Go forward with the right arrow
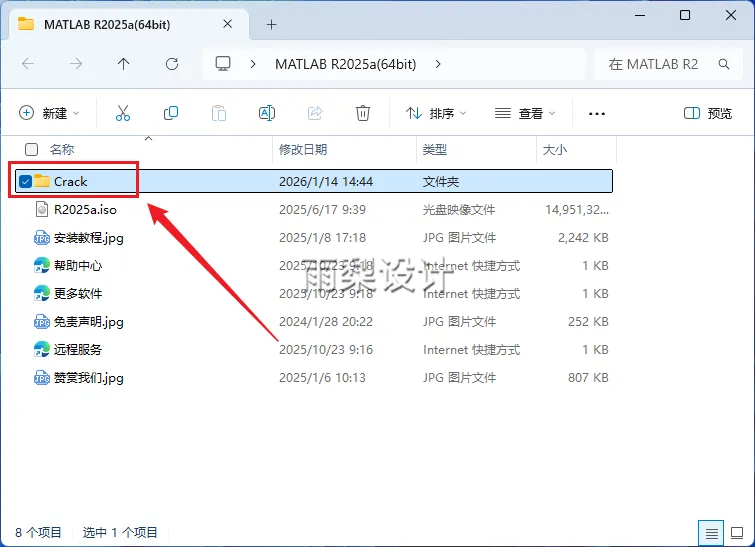755x547 pixels. (x=76, y=64)
